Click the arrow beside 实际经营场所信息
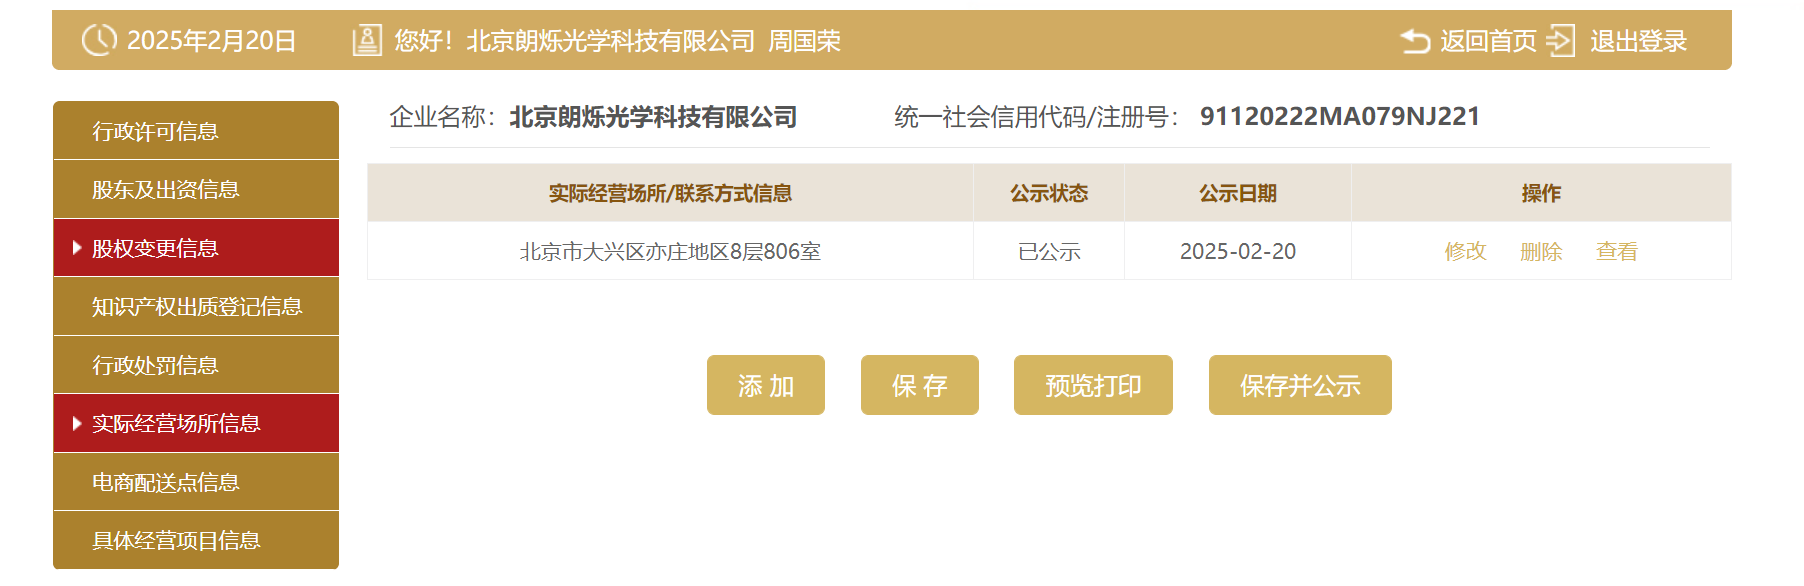 [x=77, y=424]
